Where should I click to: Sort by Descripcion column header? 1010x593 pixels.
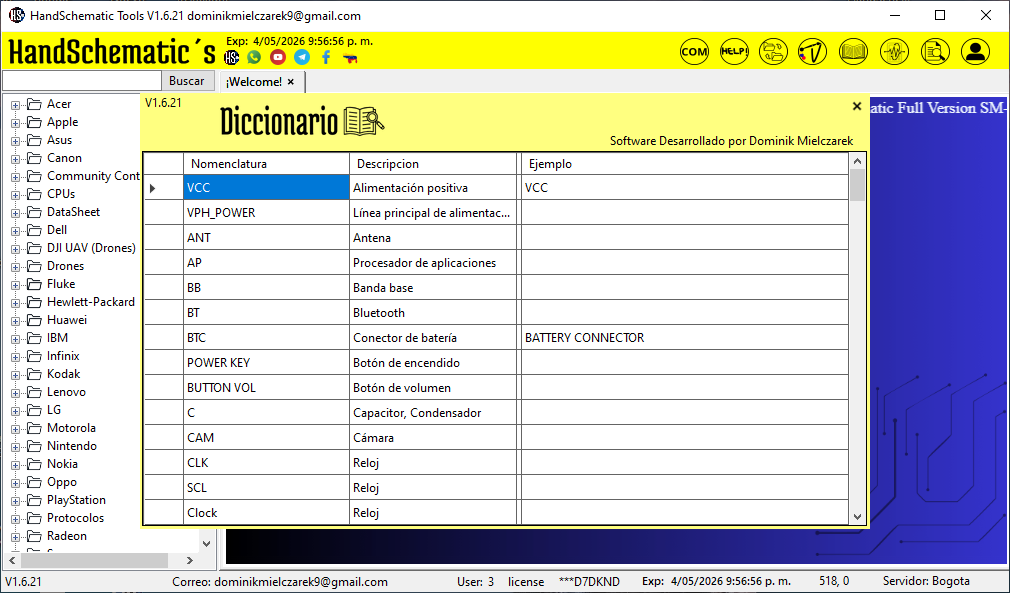(x=433, y=164)
